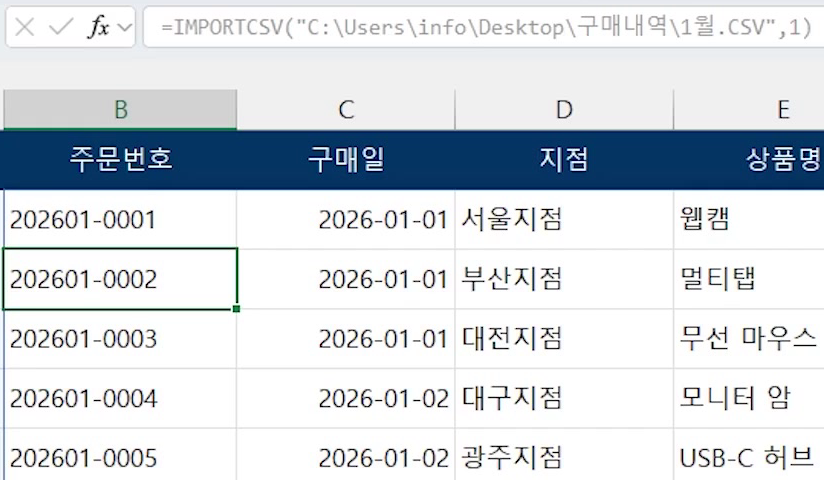Select cell with order 202601-0002
Image resolution: width=824 pixels, height=480 pixels.
coord(120,279)
